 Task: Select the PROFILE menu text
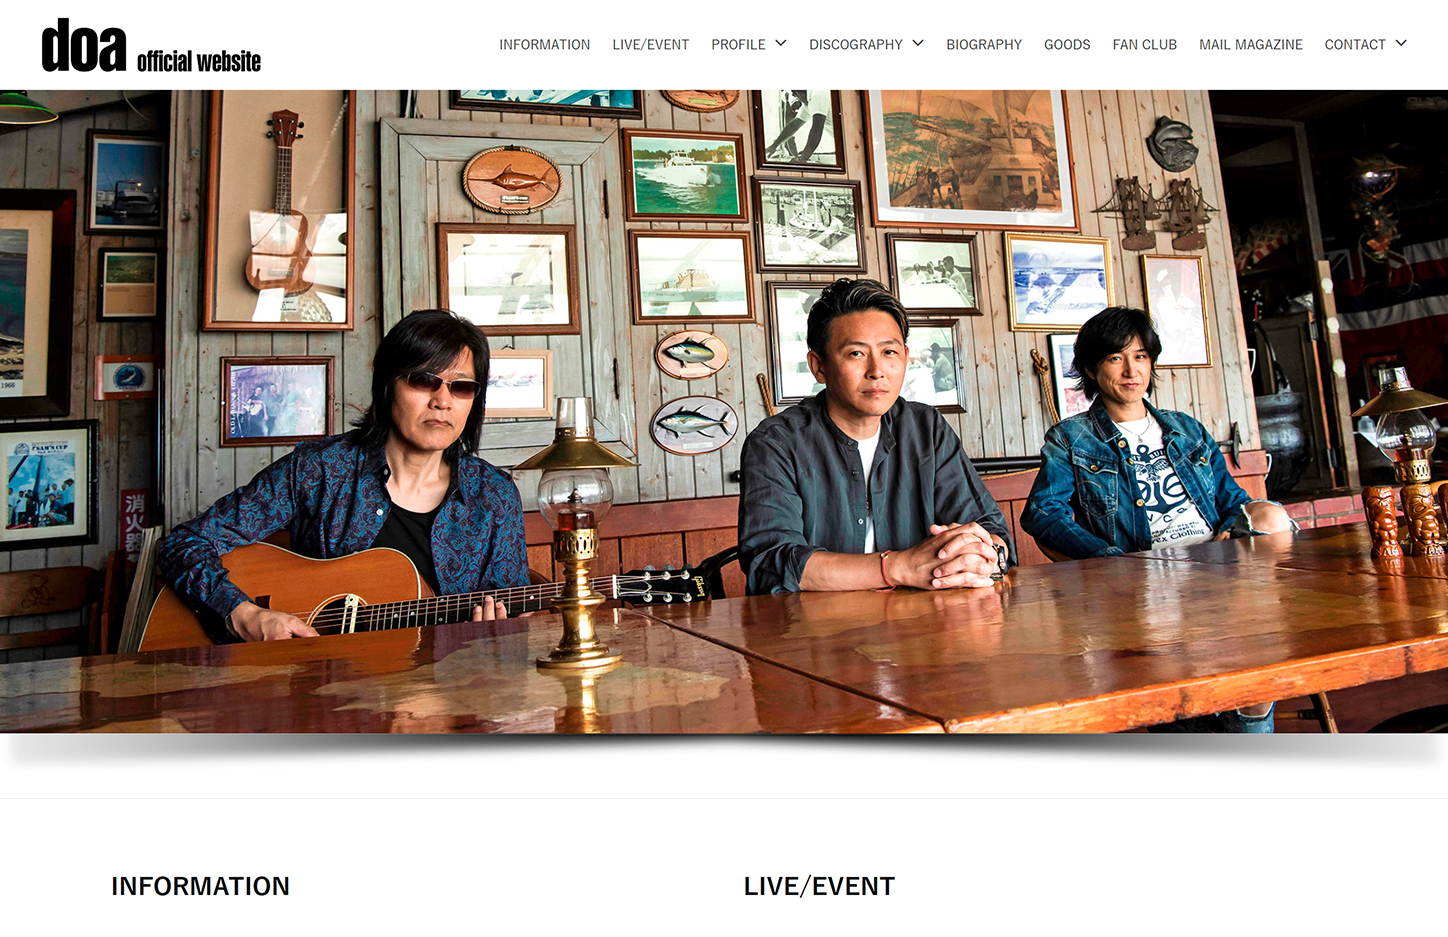click(x=738, y=45)
